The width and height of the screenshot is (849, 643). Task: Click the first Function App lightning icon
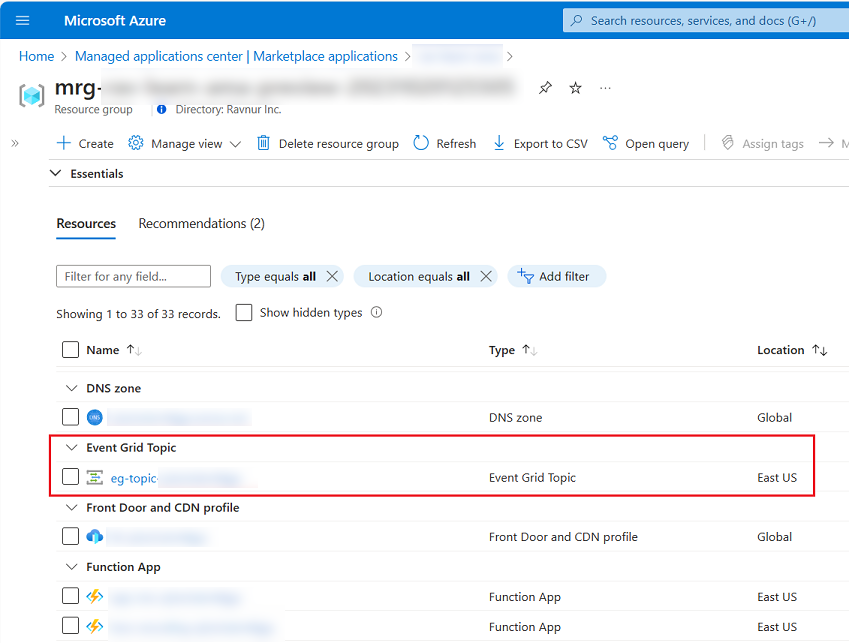coord(95,596)
